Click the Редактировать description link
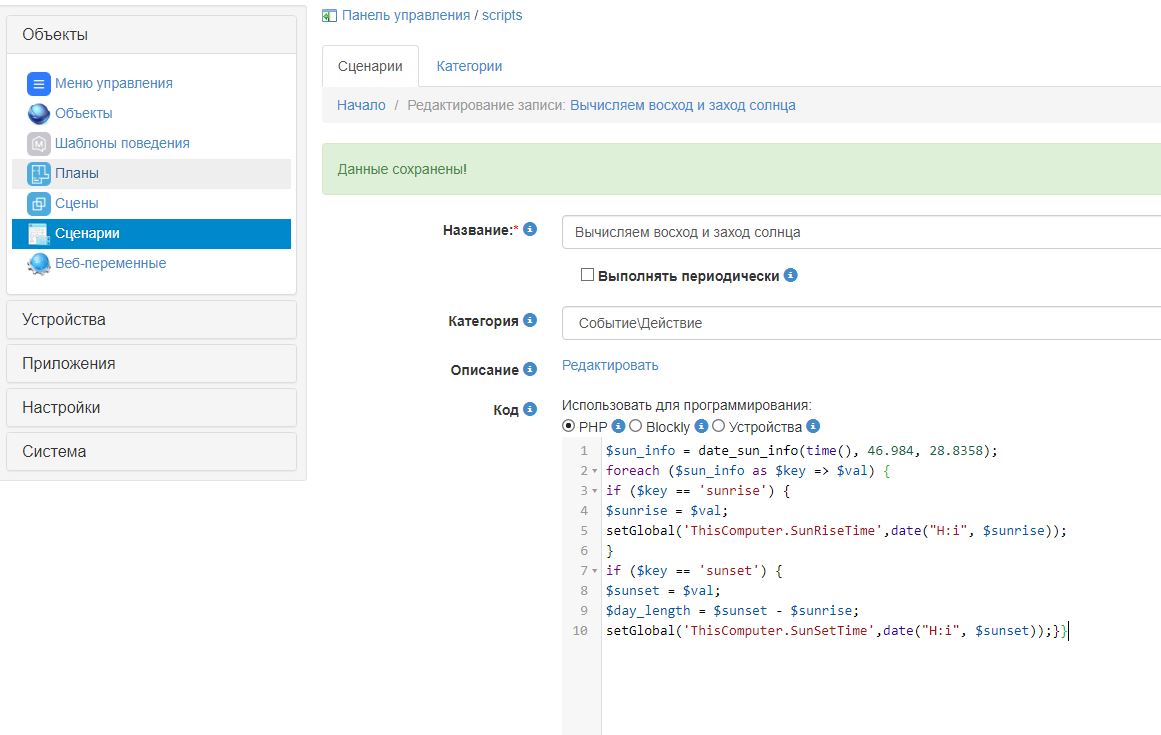 coord(610,365)
